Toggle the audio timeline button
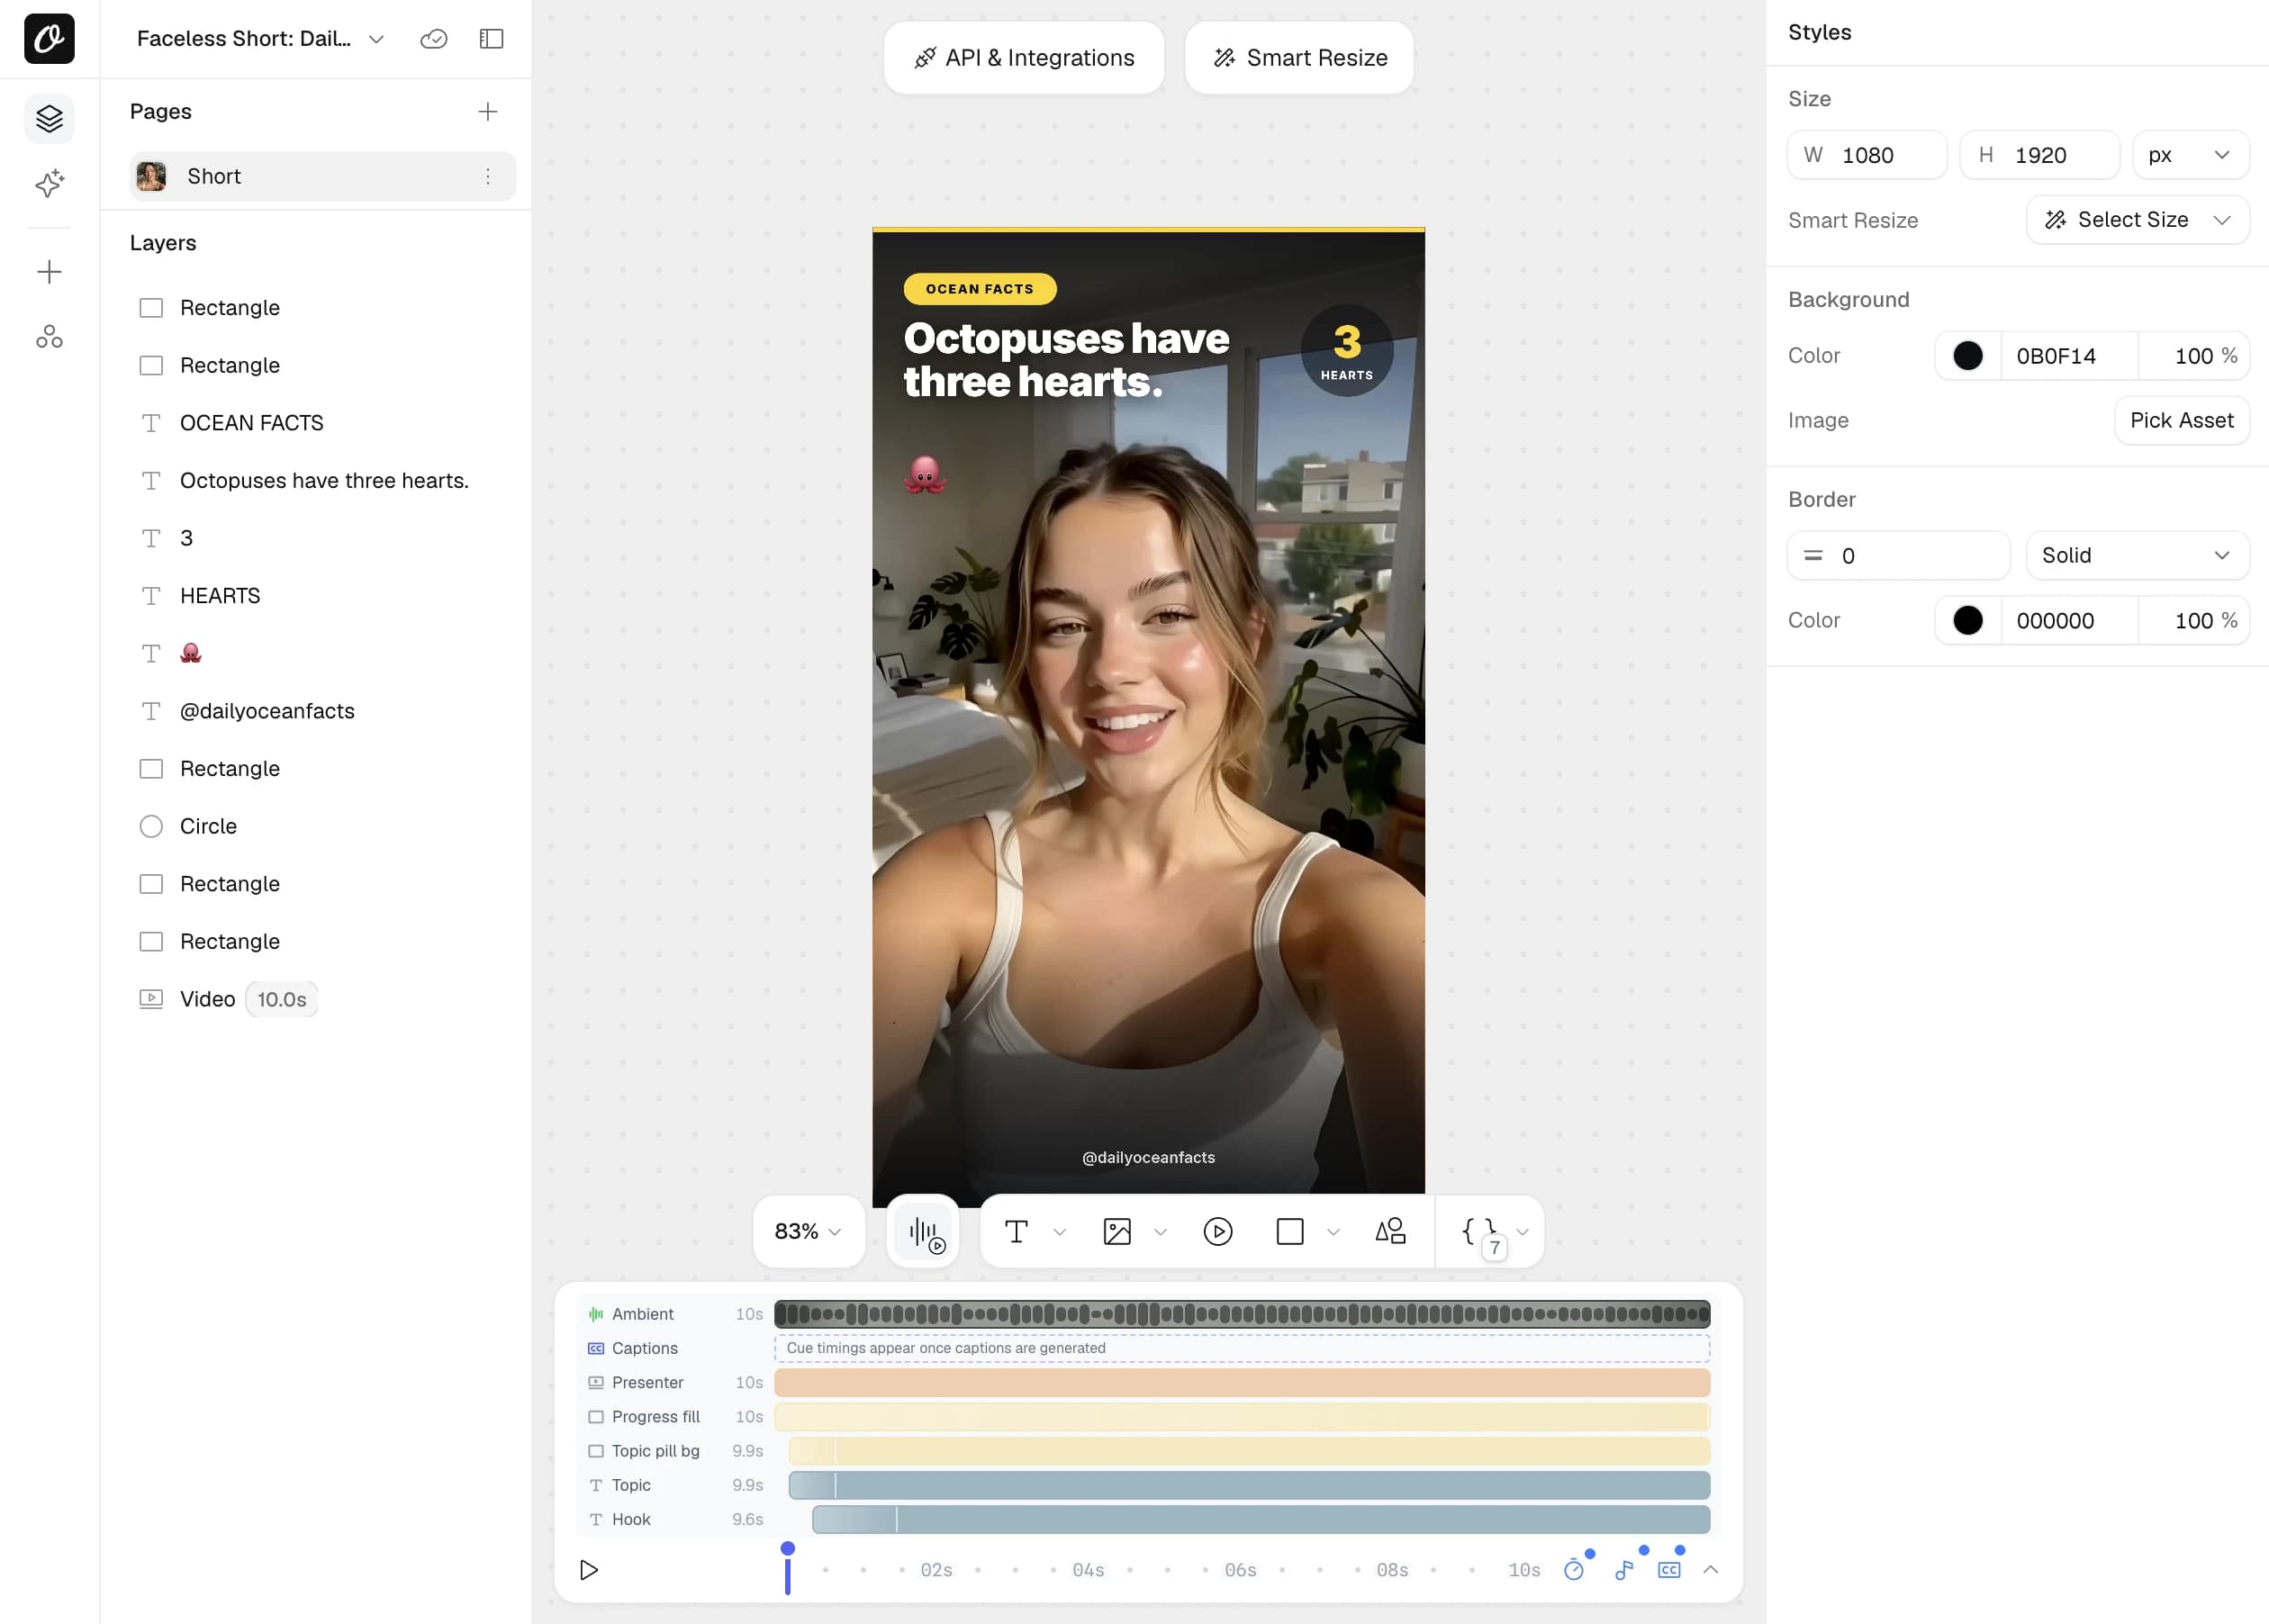2269x1624 pixels. point(924,1231)
